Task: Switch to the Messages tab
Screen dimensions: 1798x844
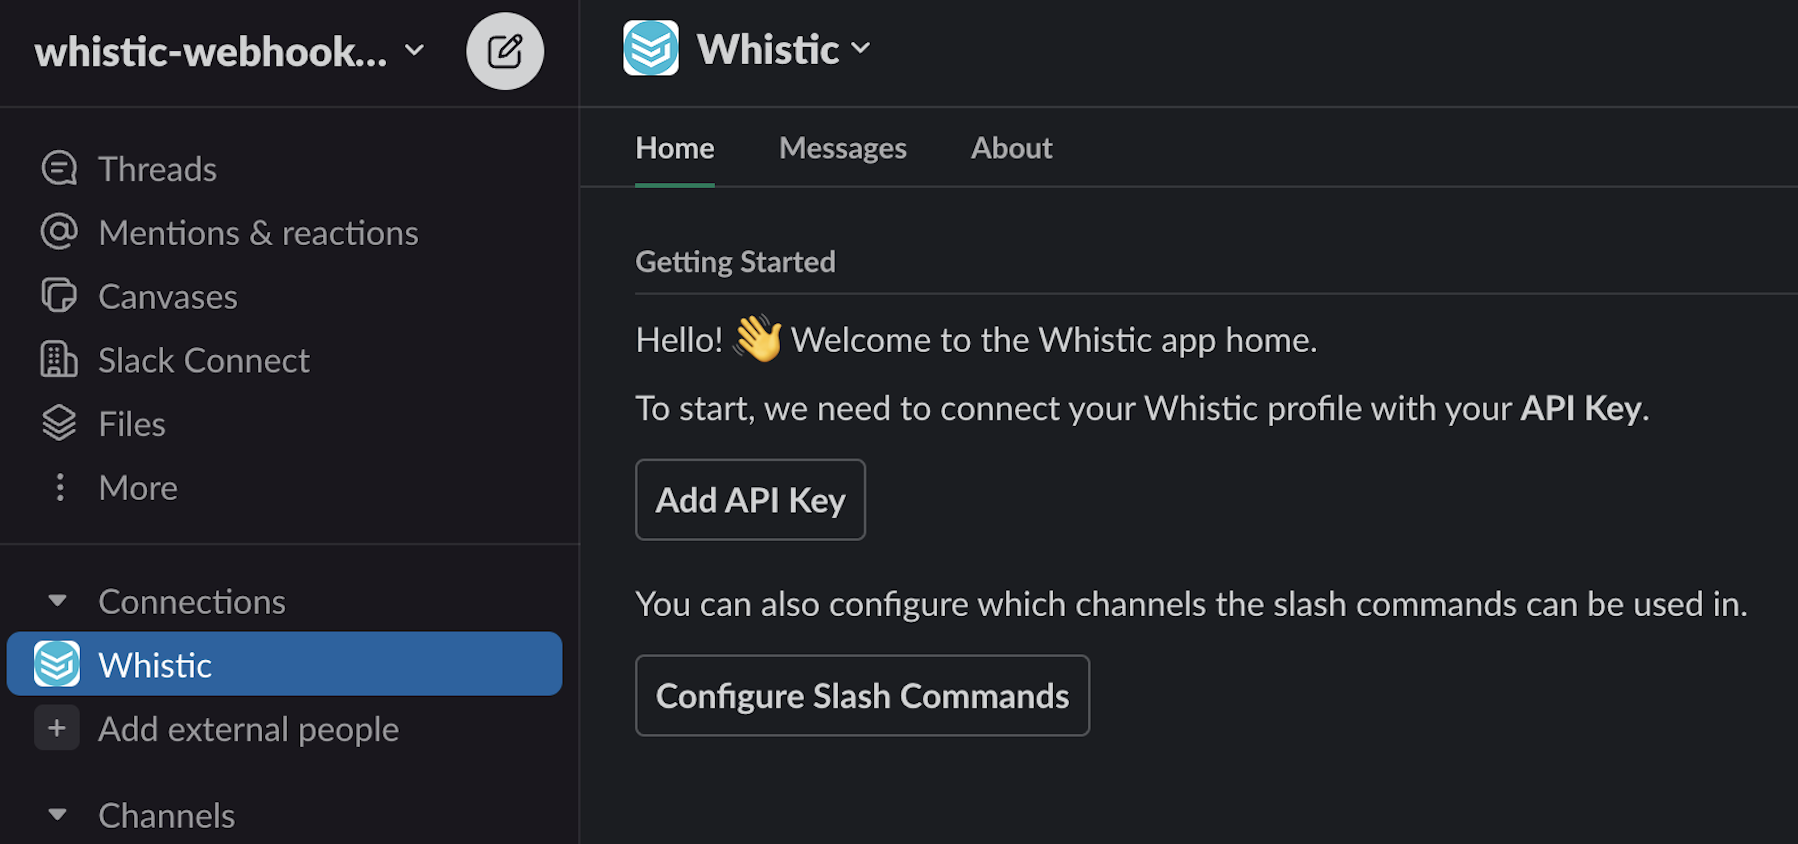Action: click(x=842, y=148)
